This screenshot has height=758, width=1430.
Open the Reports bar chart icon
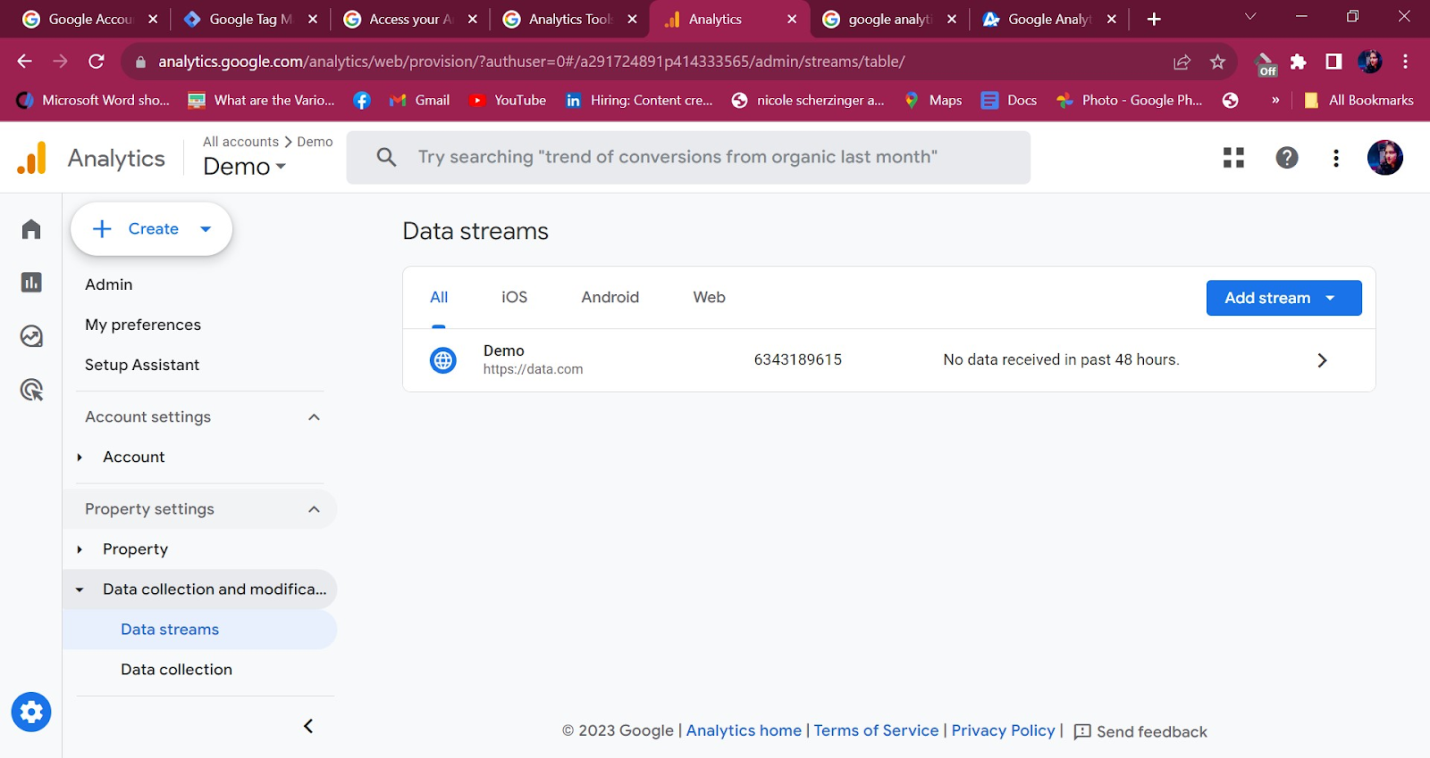(x=31, y=283)
